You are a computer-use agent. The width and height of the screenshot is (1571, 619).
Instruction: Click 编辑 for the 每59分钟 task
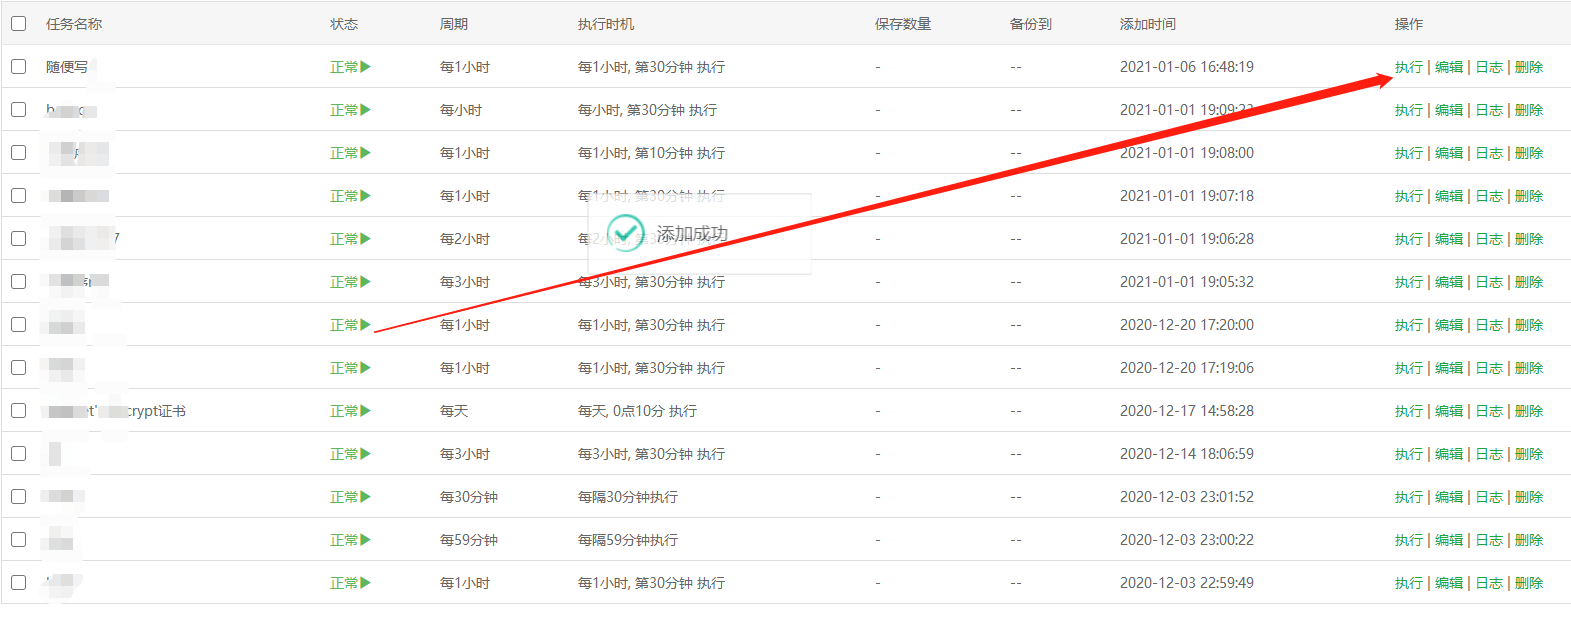1448,540
